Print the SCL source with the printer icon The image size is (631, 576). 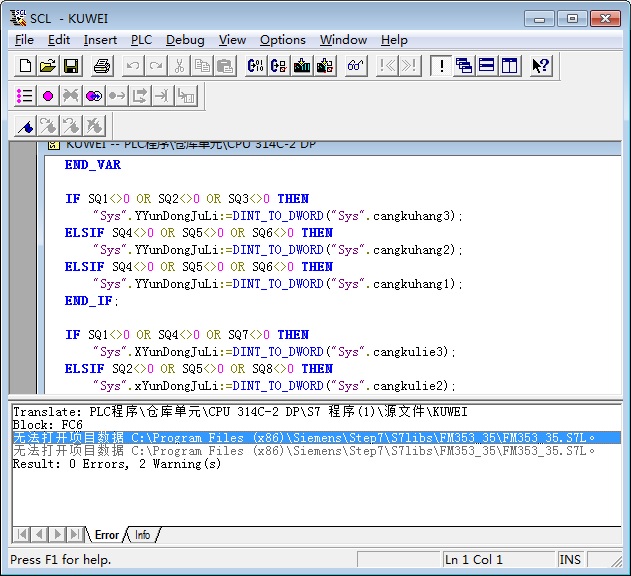[x=102, y=66]
